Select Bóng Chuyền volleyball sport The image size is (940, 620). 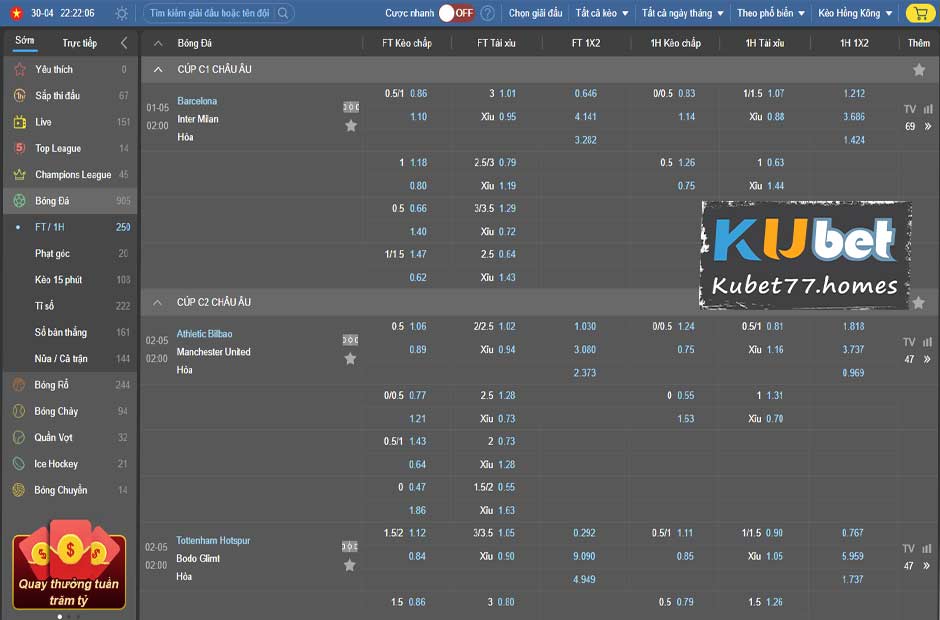click(70, 490)
